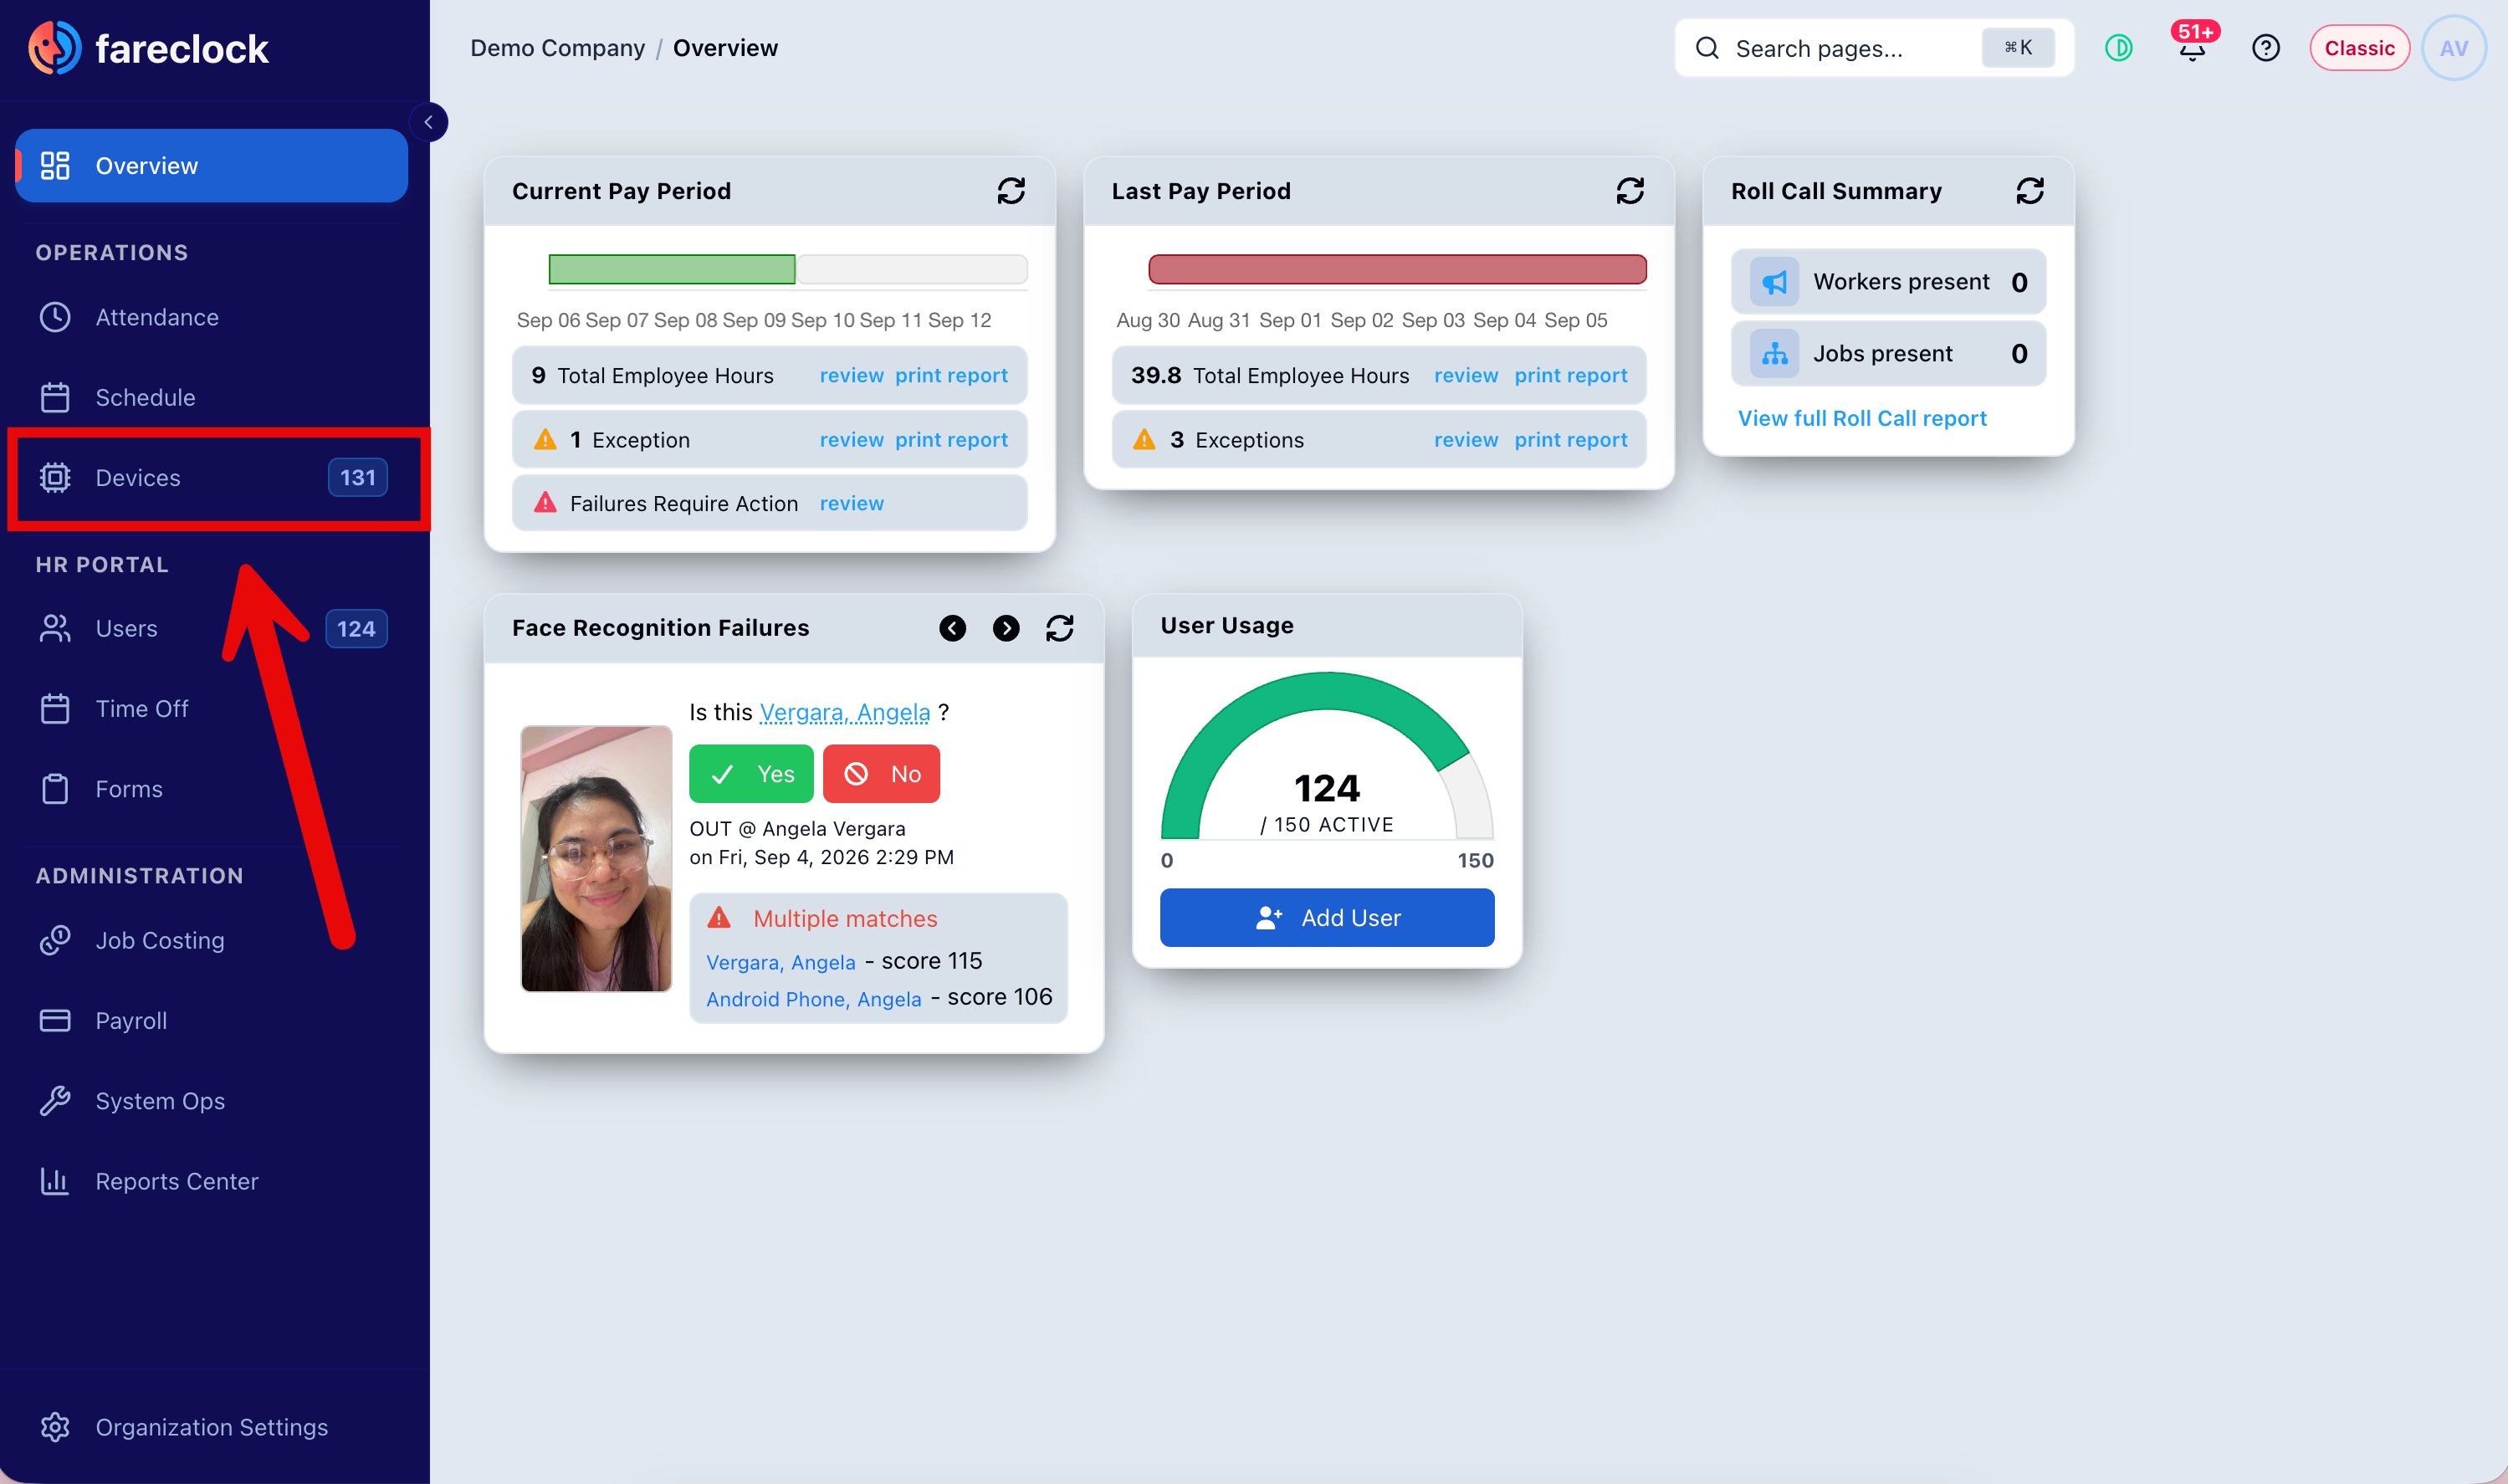Open Reports Center in the sidebar

point(212,1181)
